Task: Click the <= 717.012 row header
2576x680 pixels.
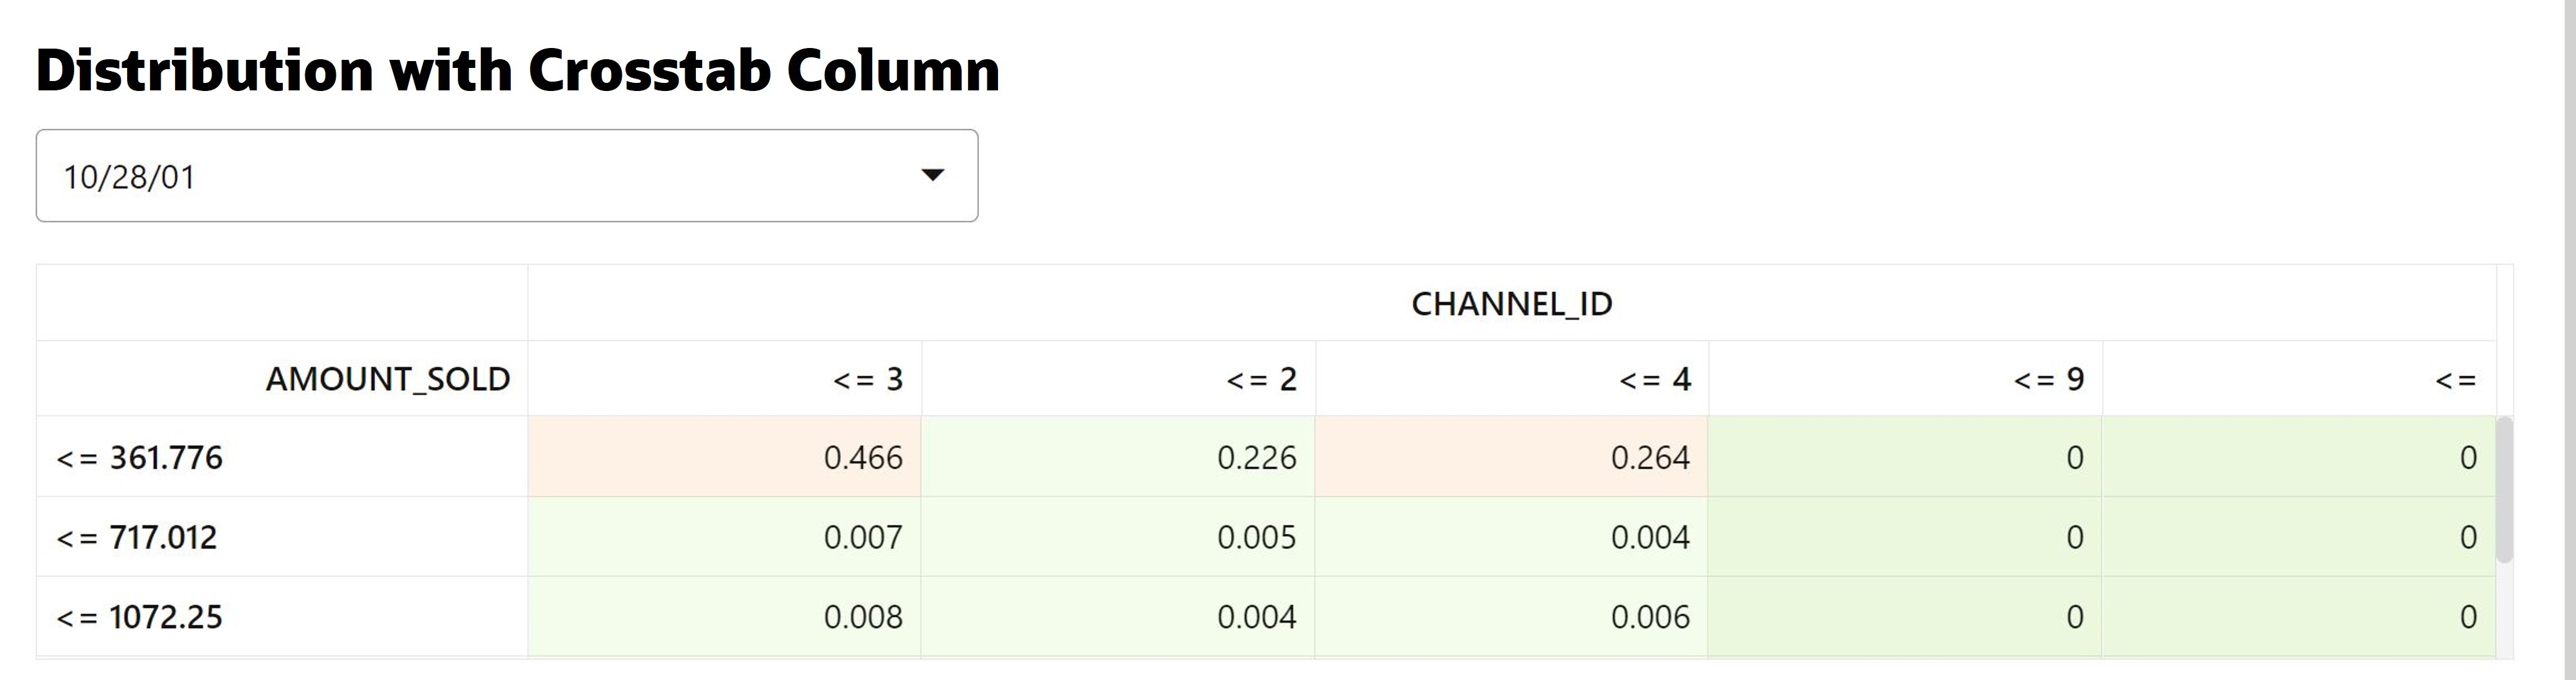Action: click(x=137, y=538)
